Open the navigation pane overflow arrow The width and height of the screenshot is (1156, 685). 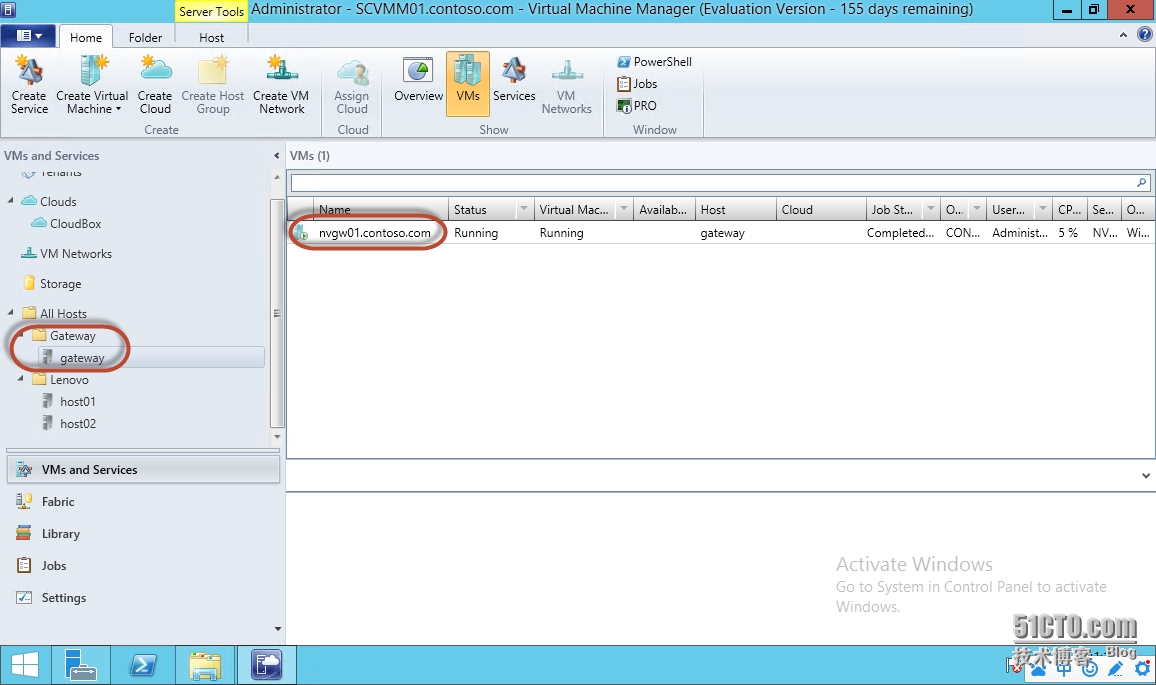click(277, 629)
